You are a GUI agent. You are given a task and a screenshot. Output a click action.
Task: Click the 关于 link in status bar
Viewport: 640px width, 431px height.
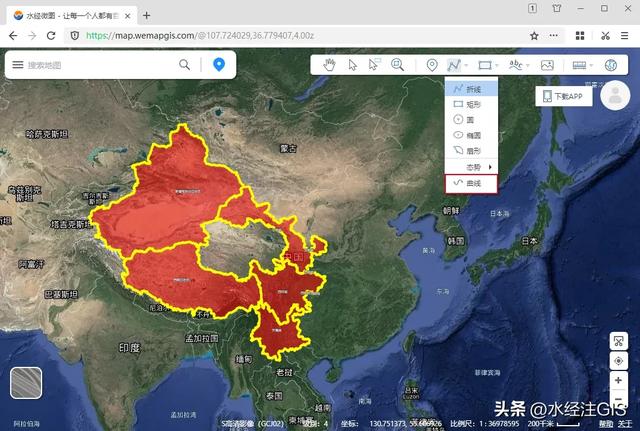[624, 424]
